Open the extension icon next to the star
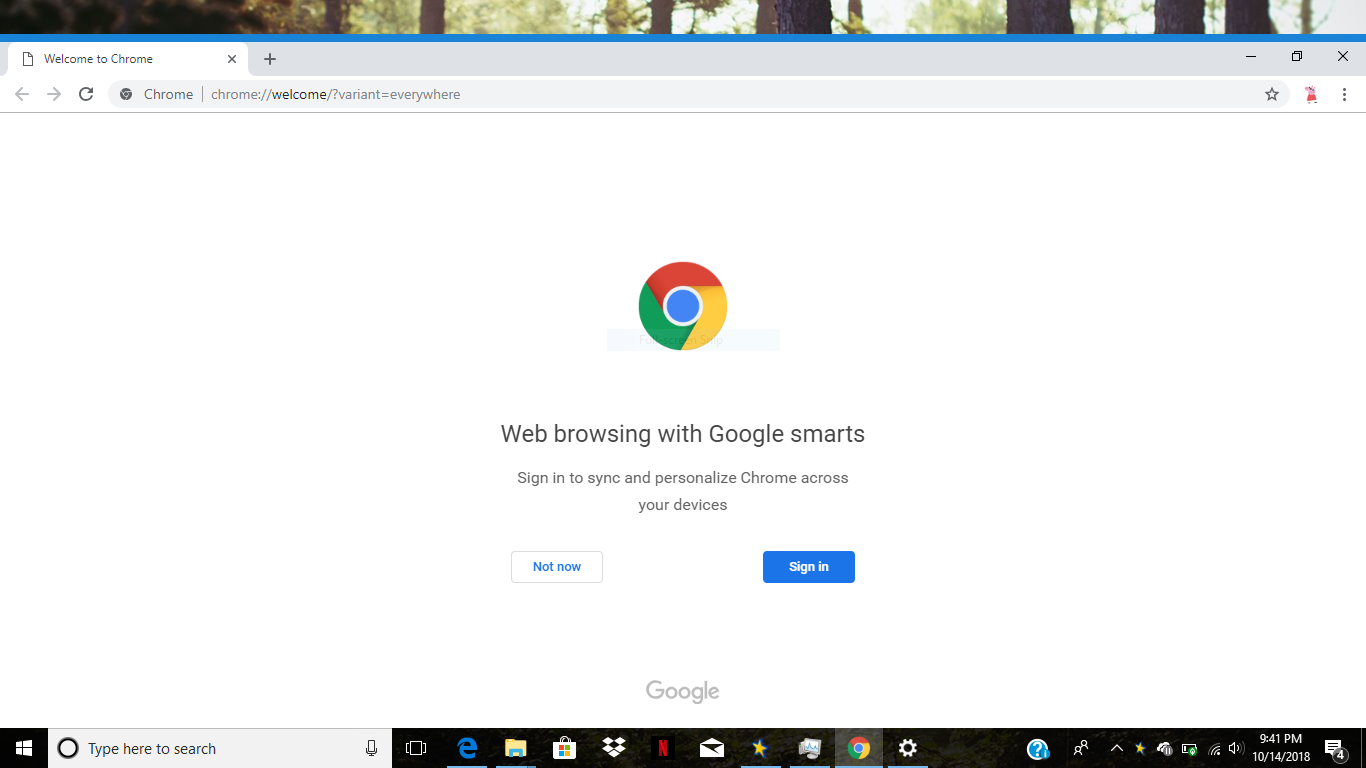The width and height of the screenshot is (1366, 768). [x=1311, y=95]
